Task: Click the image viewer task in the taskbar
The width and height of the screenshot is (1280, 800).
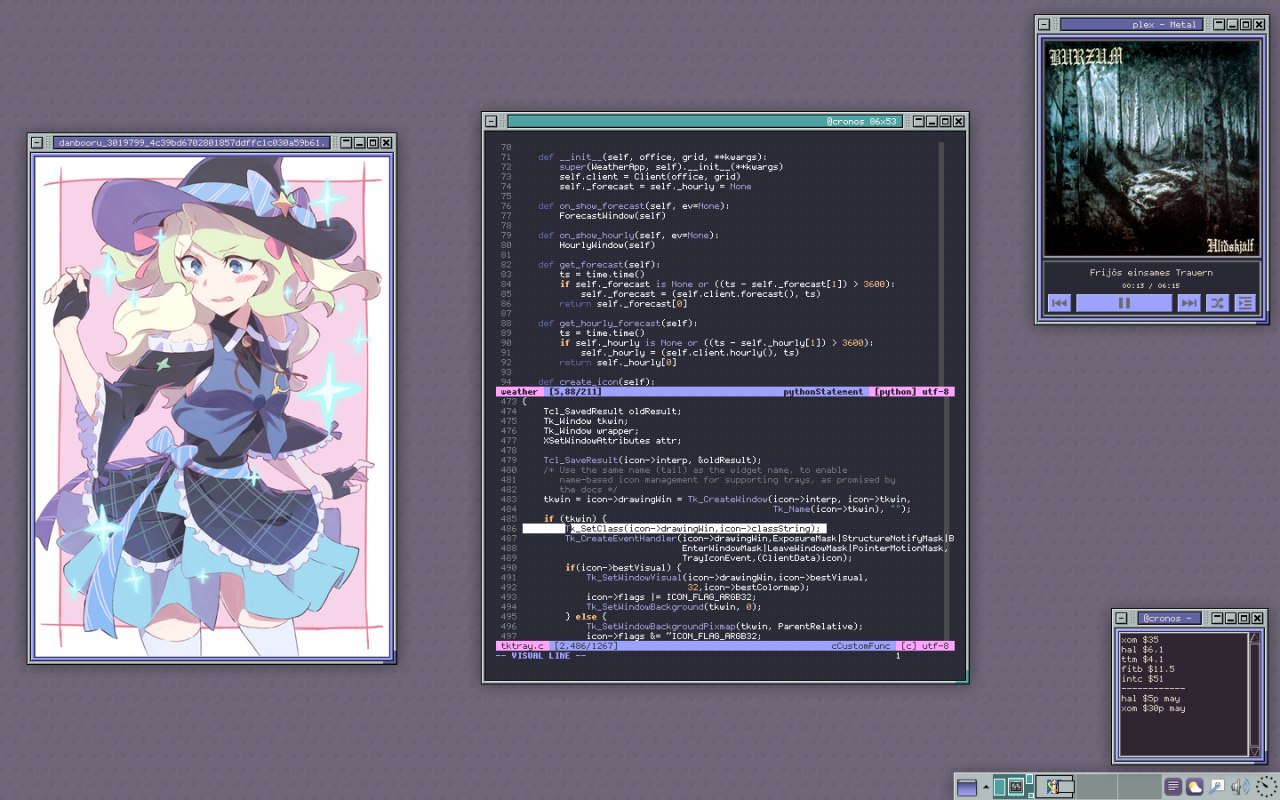Action: coord(1055,787)
